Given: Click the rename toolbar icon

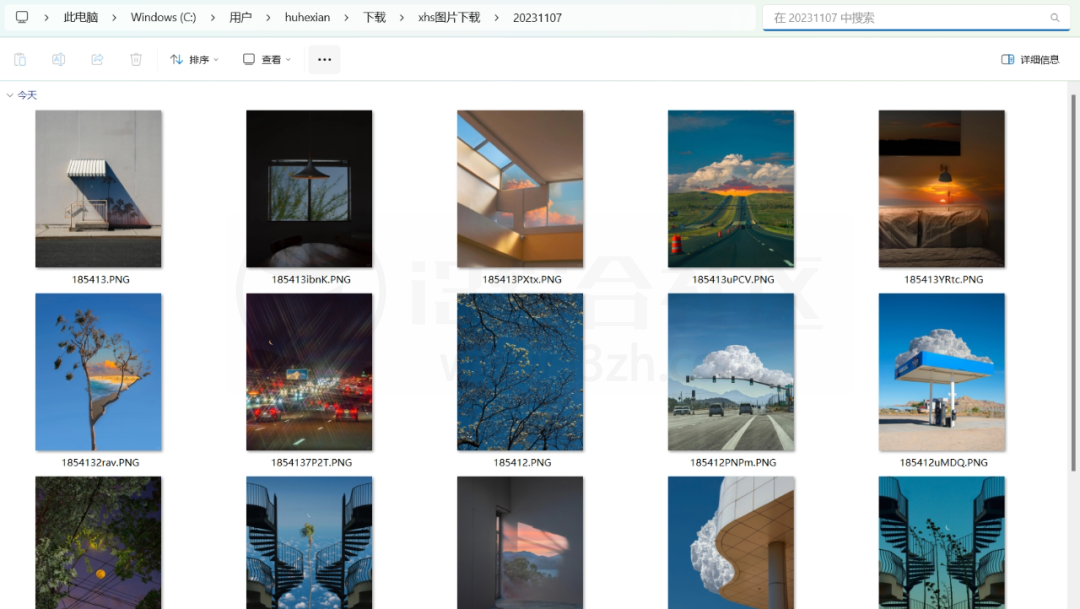Looking at the screenshot, I should 59,59.
